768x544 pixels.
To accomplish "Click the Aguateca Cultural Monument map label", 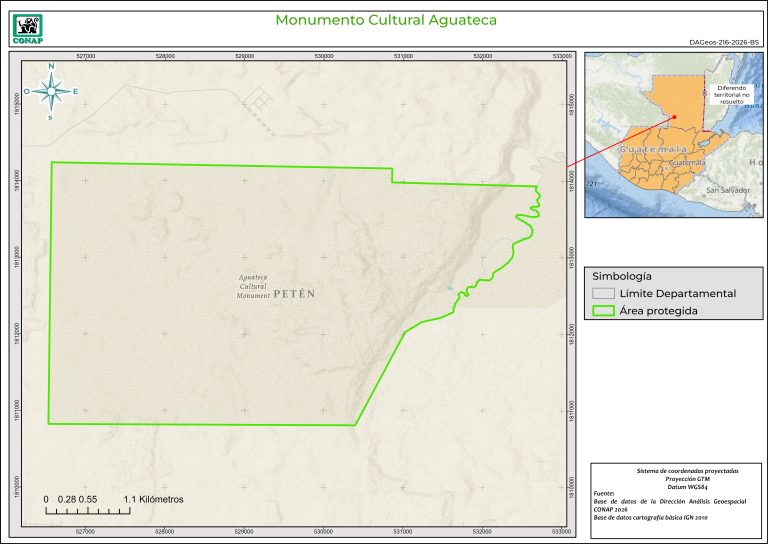I will pos(254,287).
